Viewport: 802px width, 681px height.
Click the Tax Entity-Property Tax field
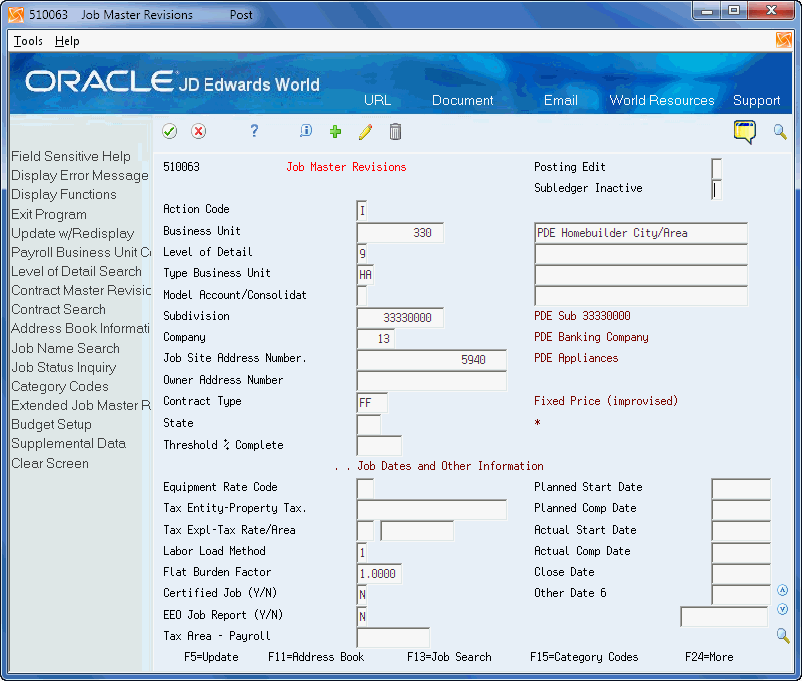point(432,510)
